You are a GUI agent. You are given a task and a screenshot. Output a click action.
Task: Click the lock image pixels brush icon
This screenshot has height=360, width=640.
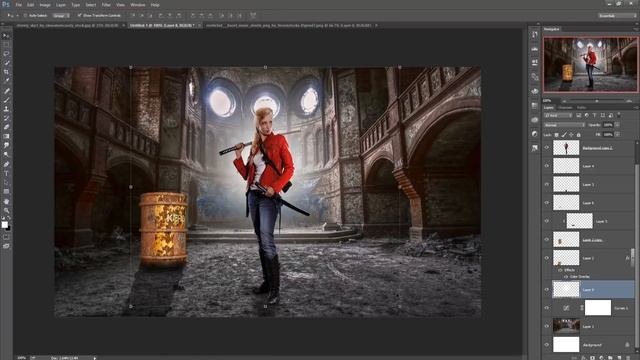[564, 135]
